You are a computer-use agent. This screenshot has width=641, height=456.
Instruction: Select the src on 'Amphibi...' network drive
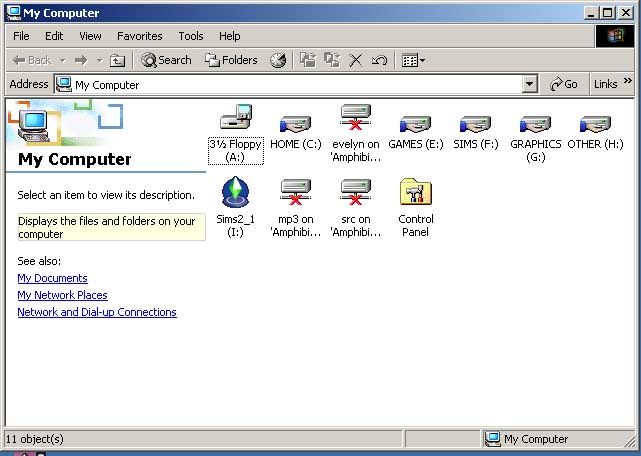click(x=356, y=192)
